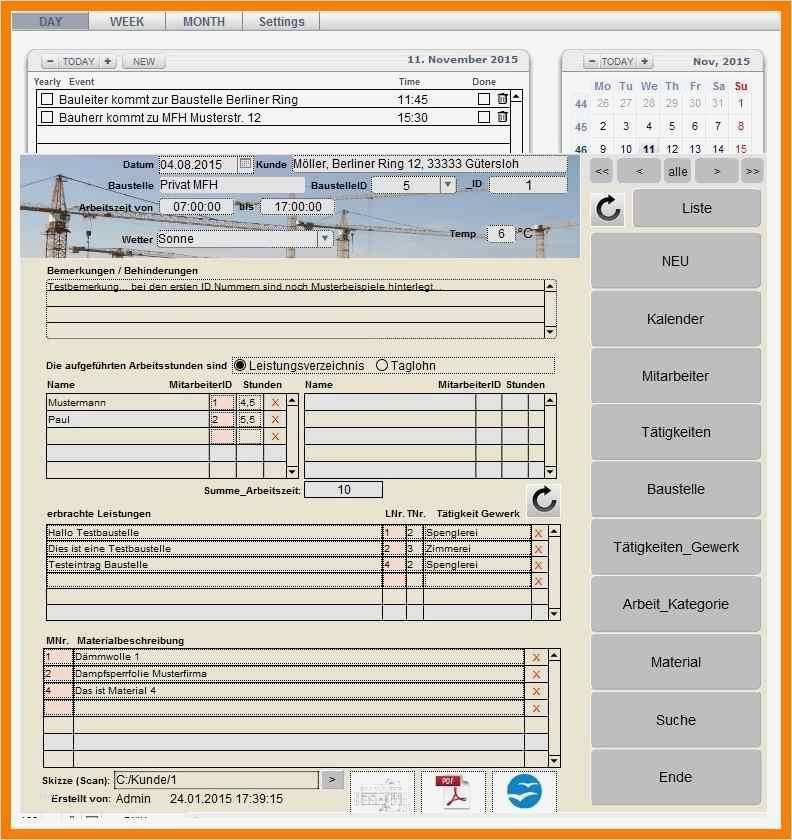The width and height of the screenshot is (792, 840).
Task: Go to previous record with < button
Action: (x=639, y=171)
